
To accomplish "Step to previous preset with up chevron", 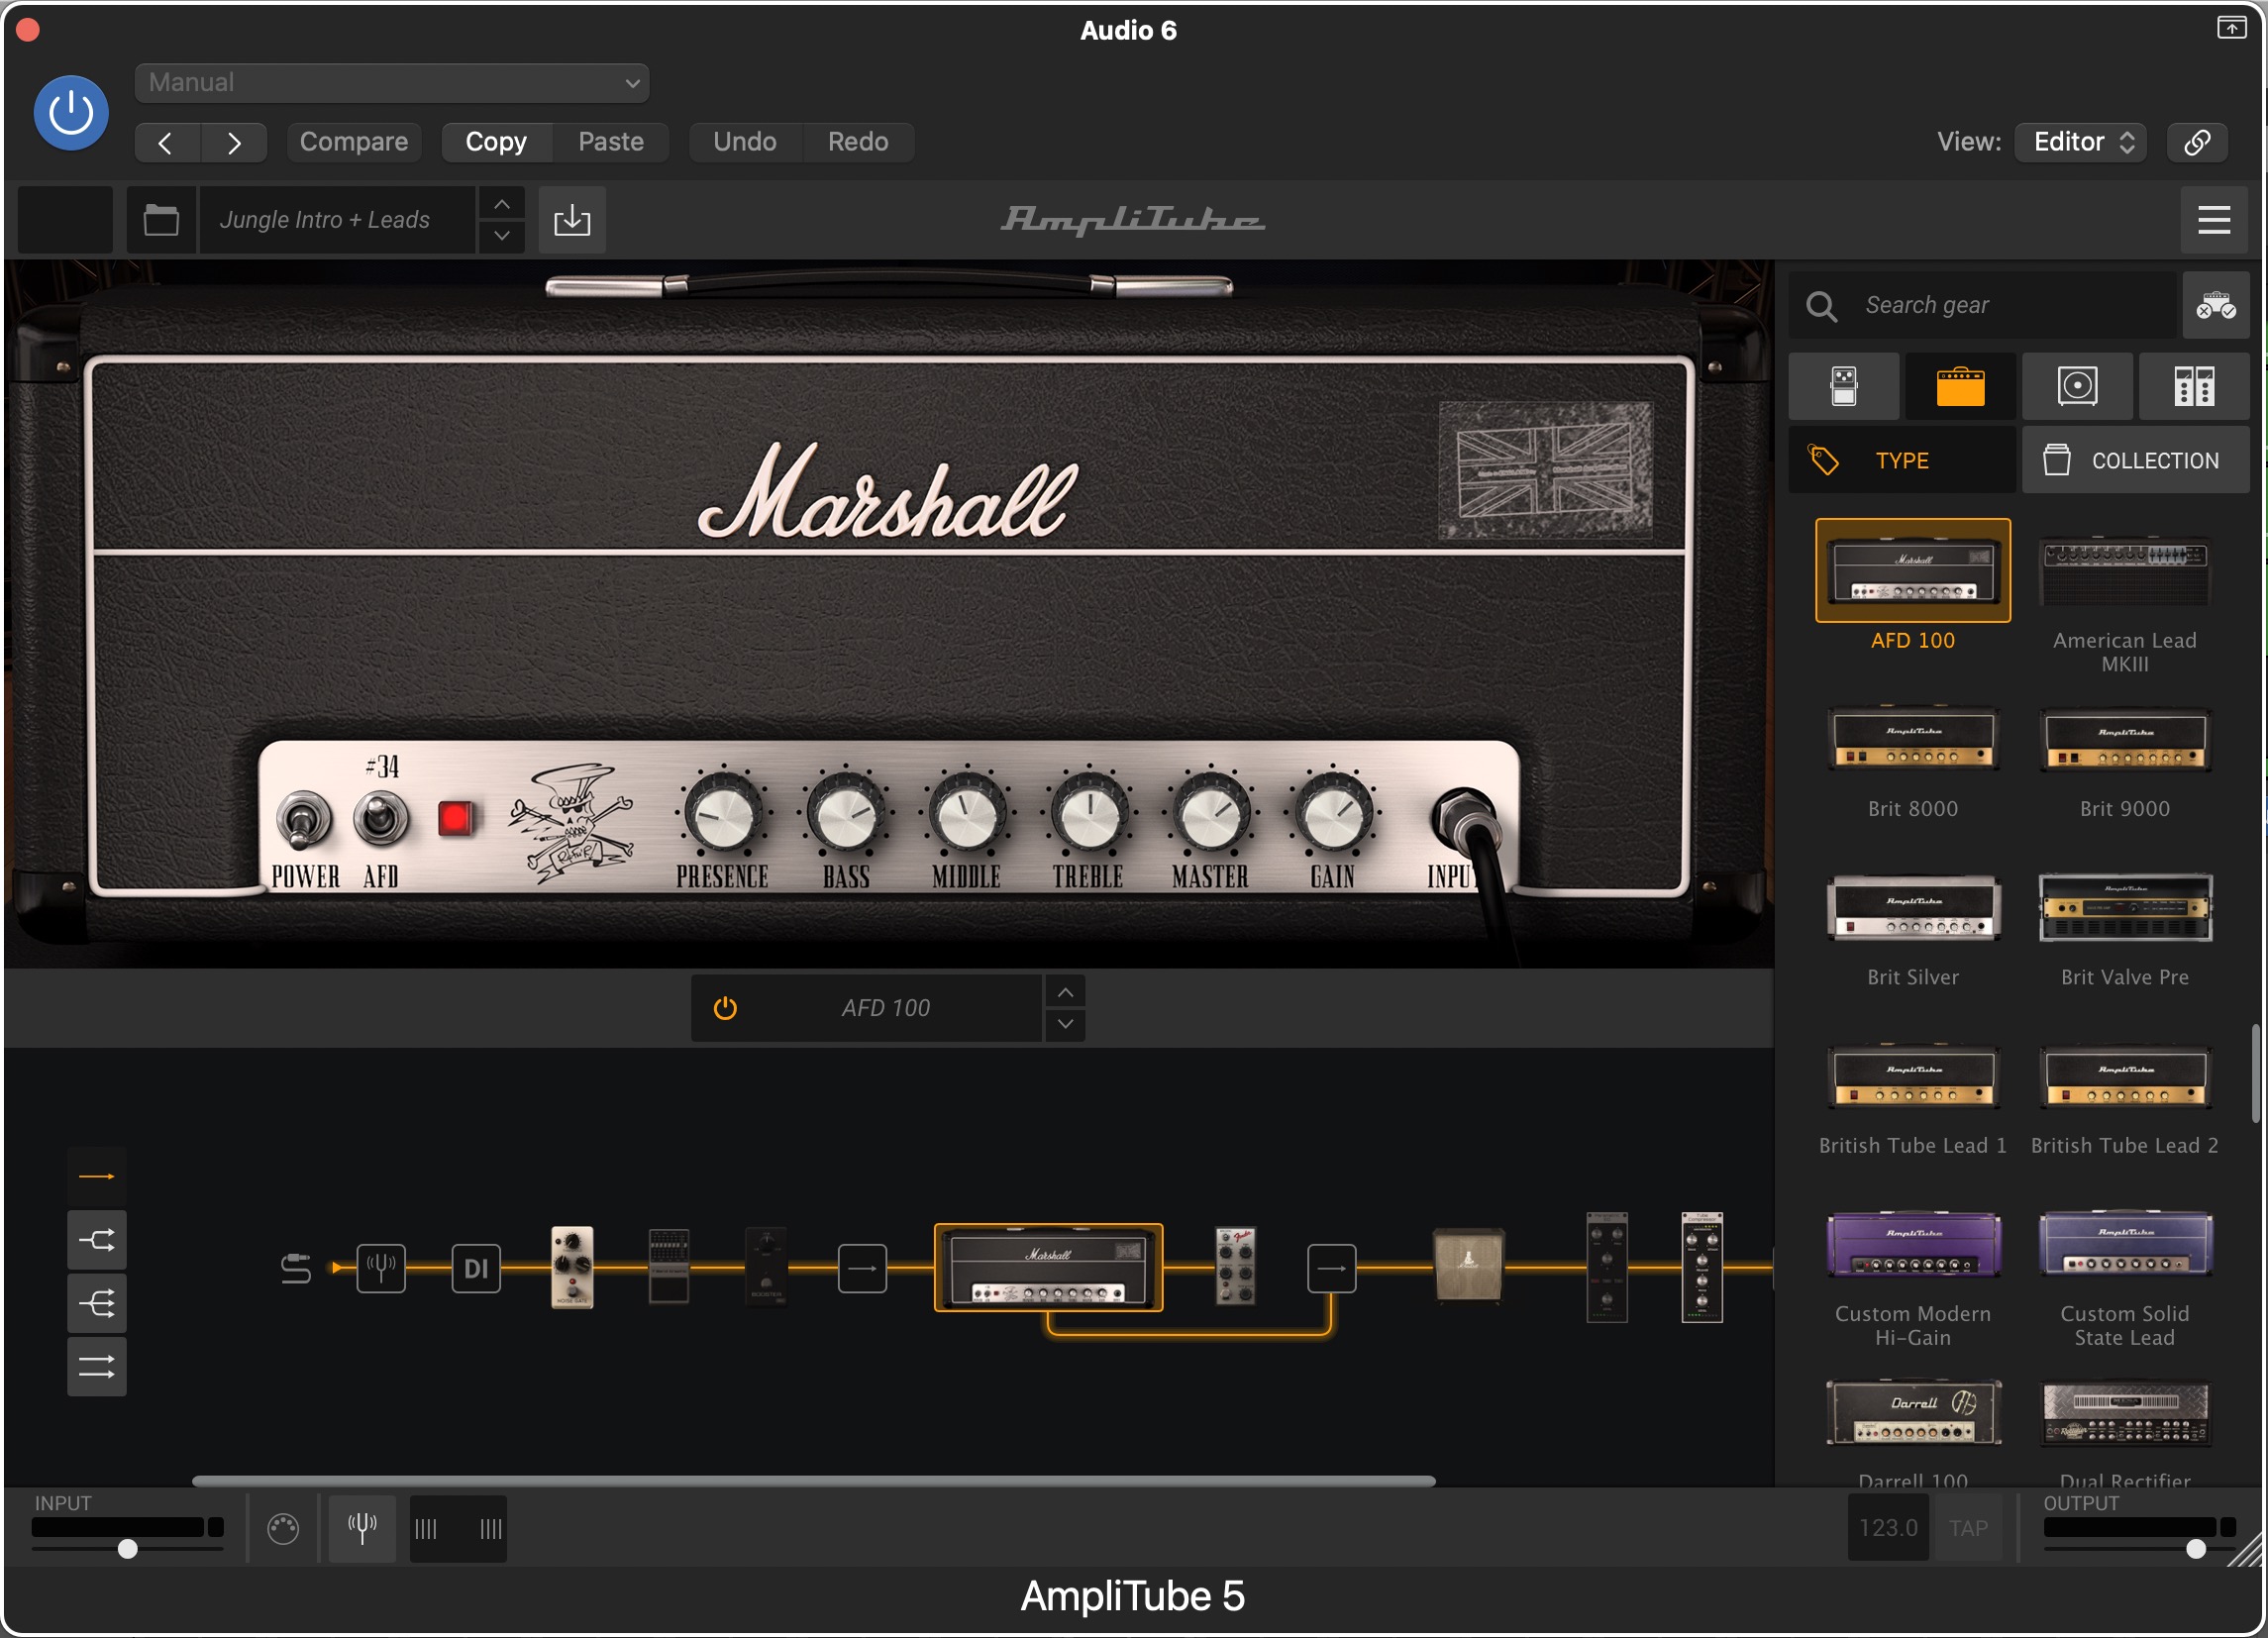I will (x=502, y=204).
